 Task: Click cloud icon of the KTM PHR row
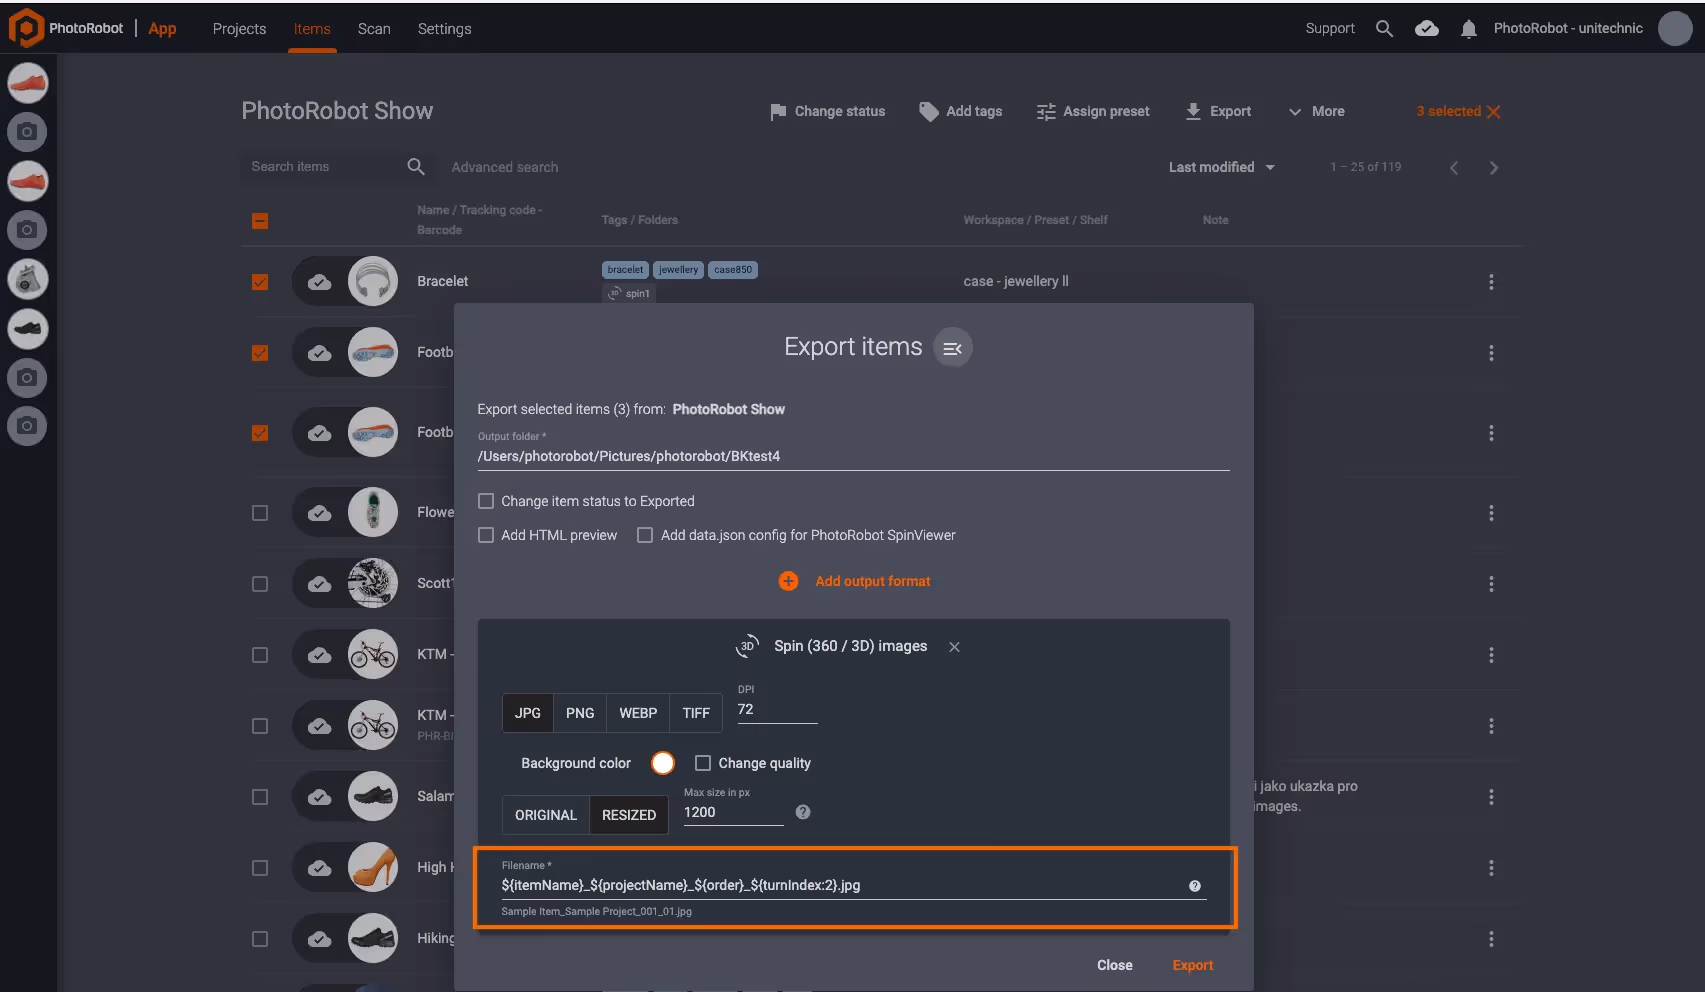pos(319,726)
